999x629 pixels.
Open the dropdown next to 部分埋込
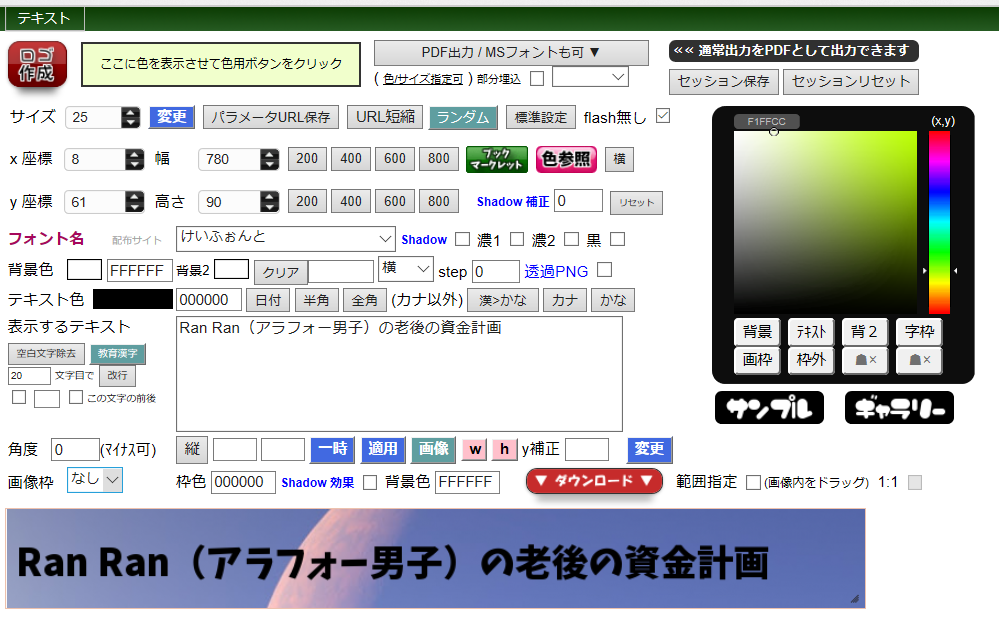(590, 78)
